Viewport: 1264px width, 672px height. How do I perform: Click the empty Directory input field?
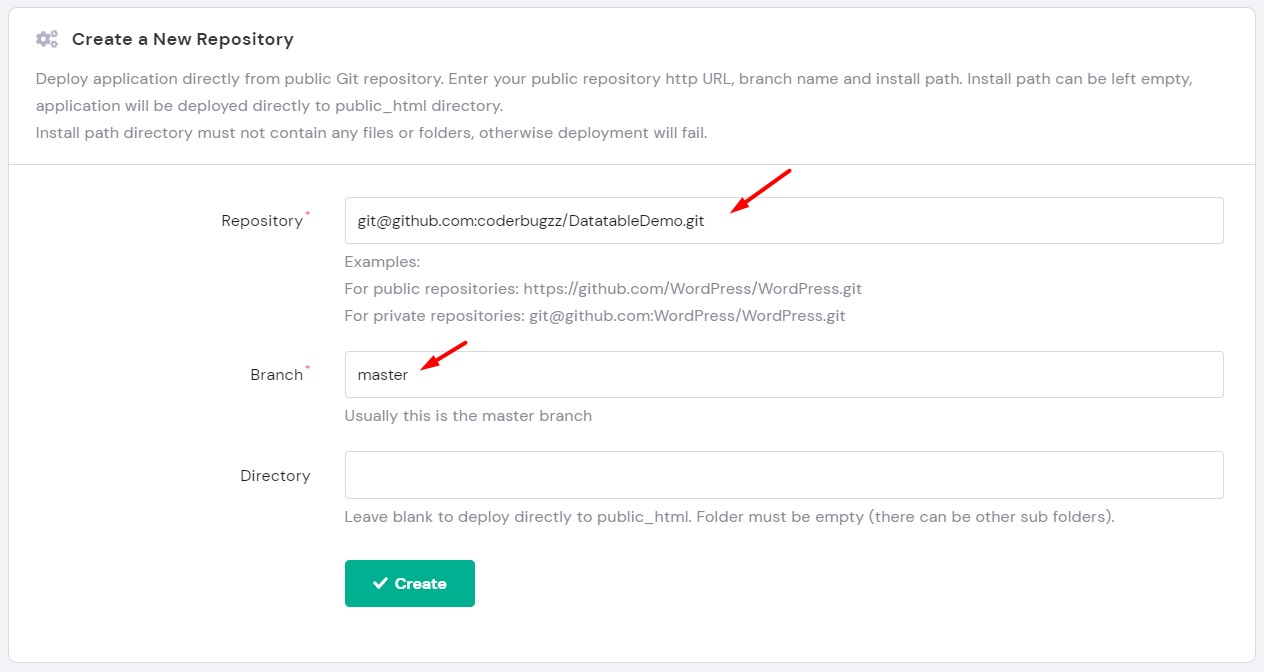tap(784, 474)
